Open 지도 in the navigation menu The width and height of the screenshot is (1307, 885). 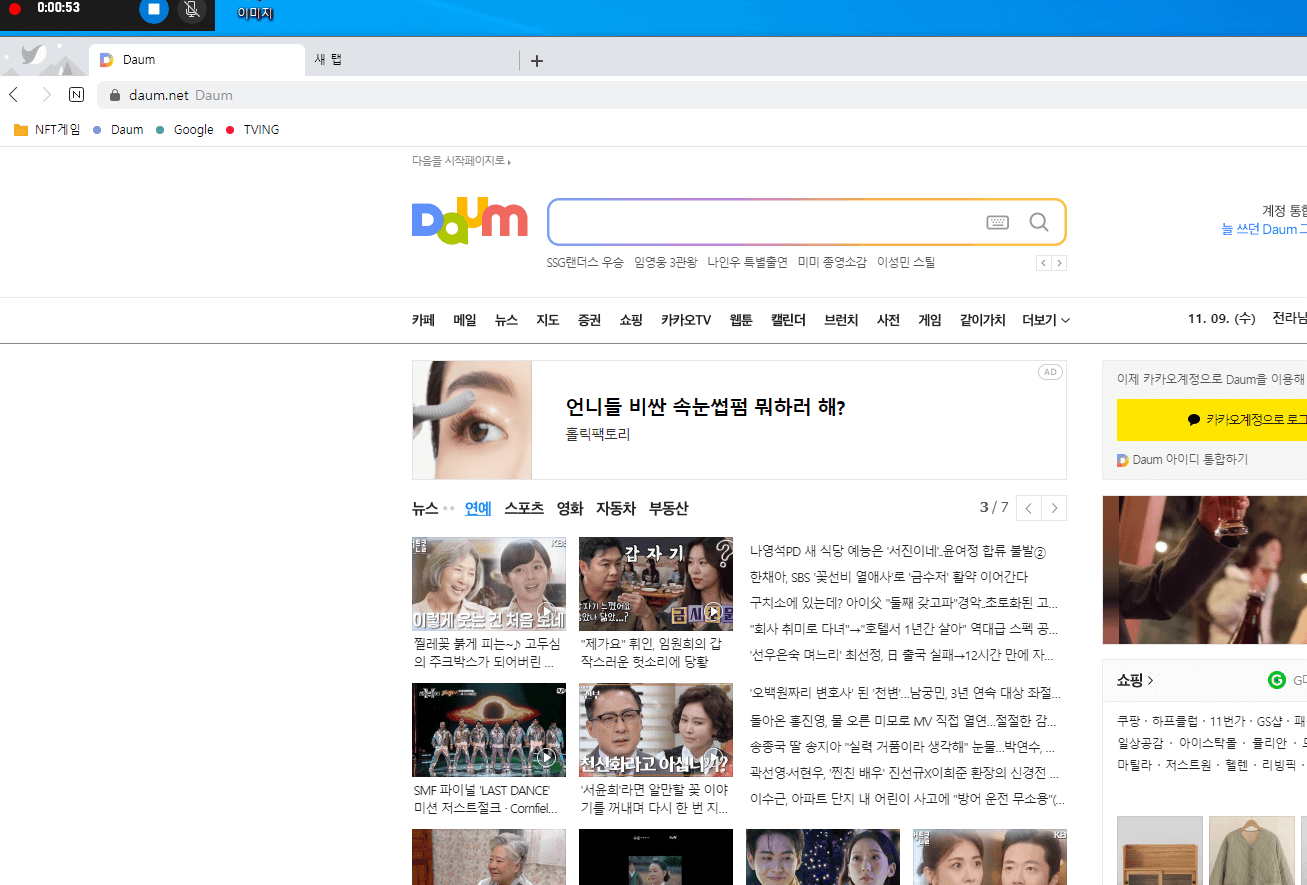pyautogui.click(x=548, y=320)
